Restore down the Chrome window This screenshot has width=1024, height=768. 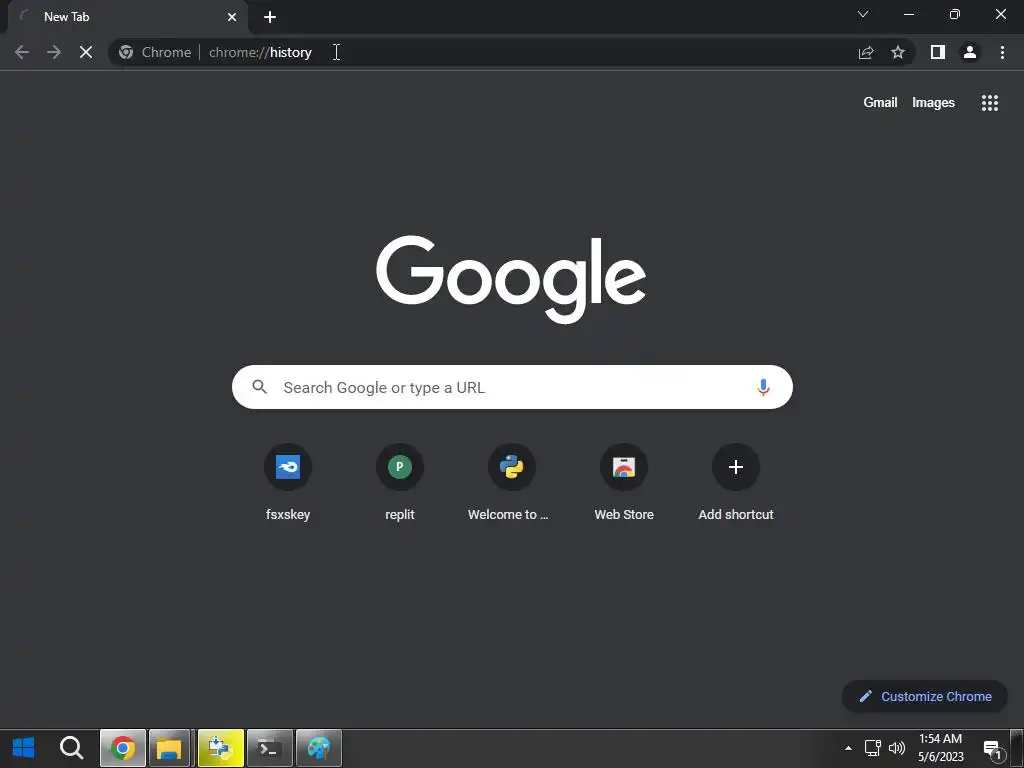pos(955,14)
